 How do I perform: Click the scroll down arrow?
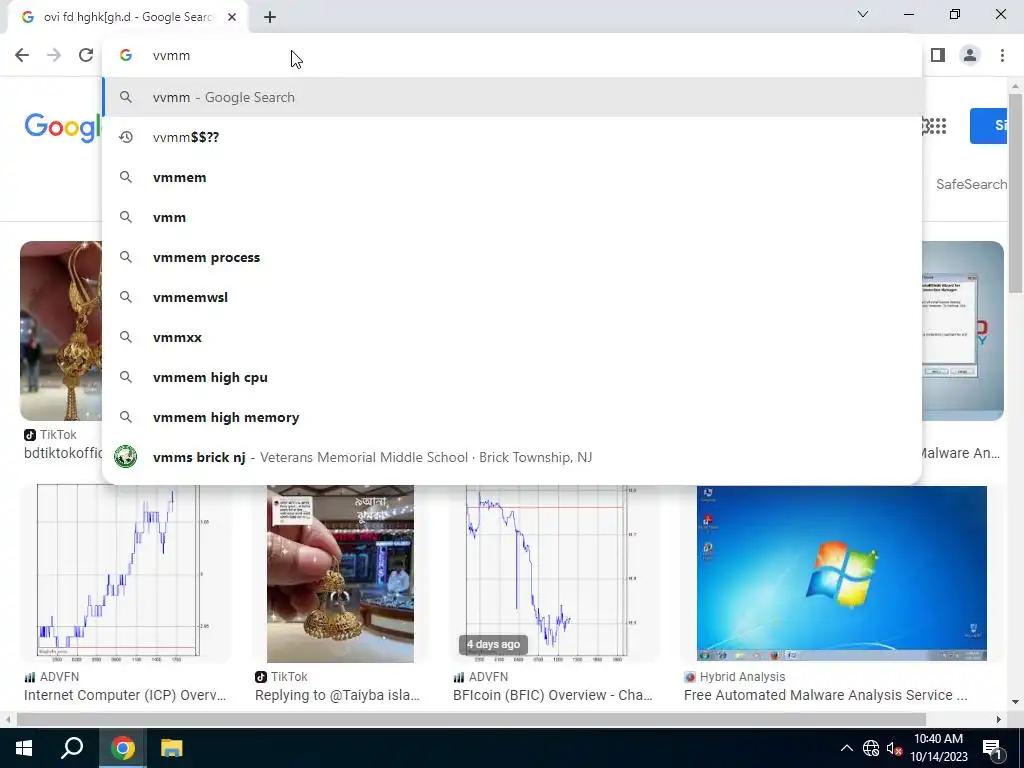tap(1015, 702)
